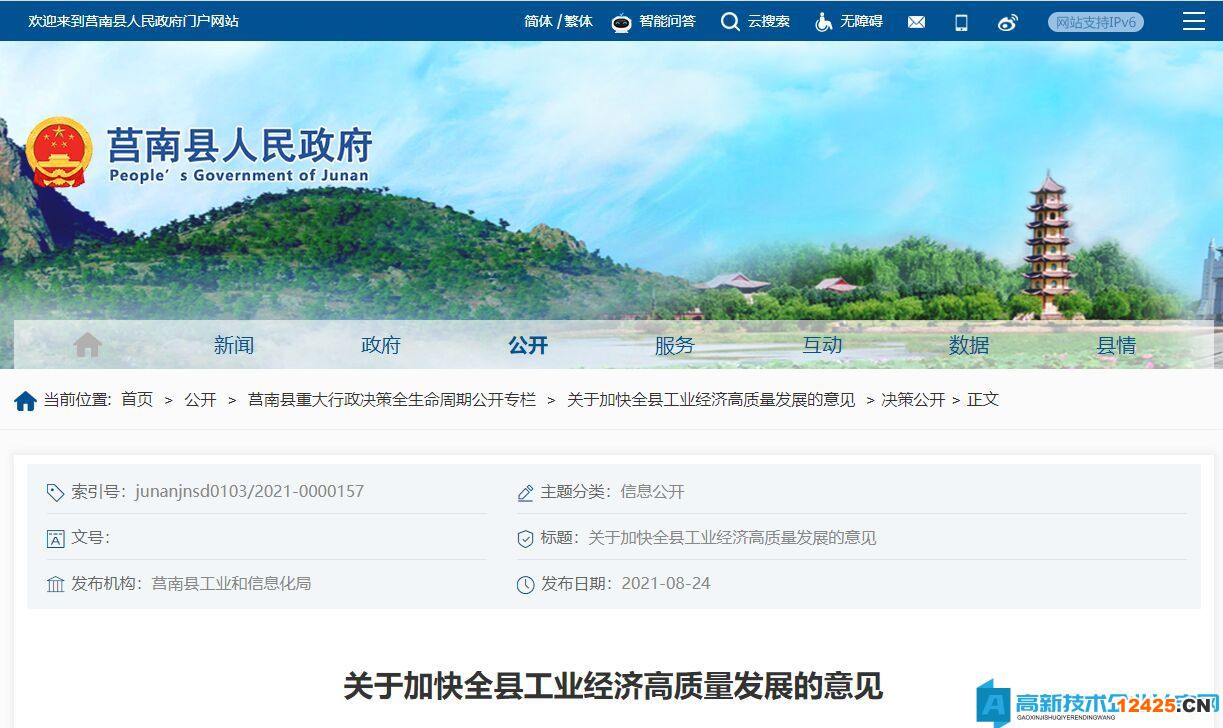Open the Weibo icon link
The height and width of the screenshot is (728, 1223).
[1007, 22]
